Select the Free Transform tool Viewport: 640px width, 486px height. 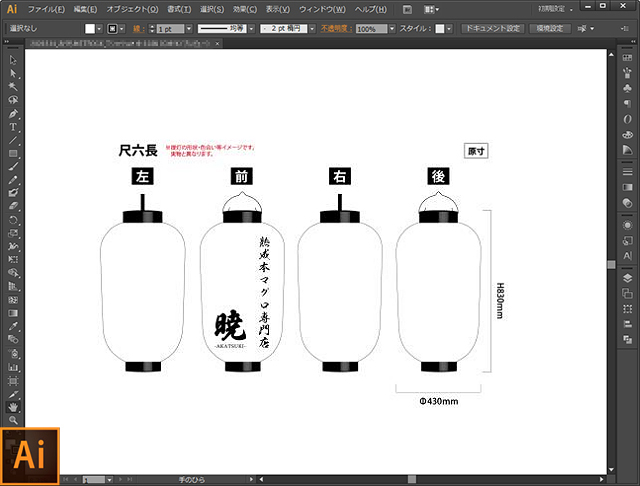point(13,260)
